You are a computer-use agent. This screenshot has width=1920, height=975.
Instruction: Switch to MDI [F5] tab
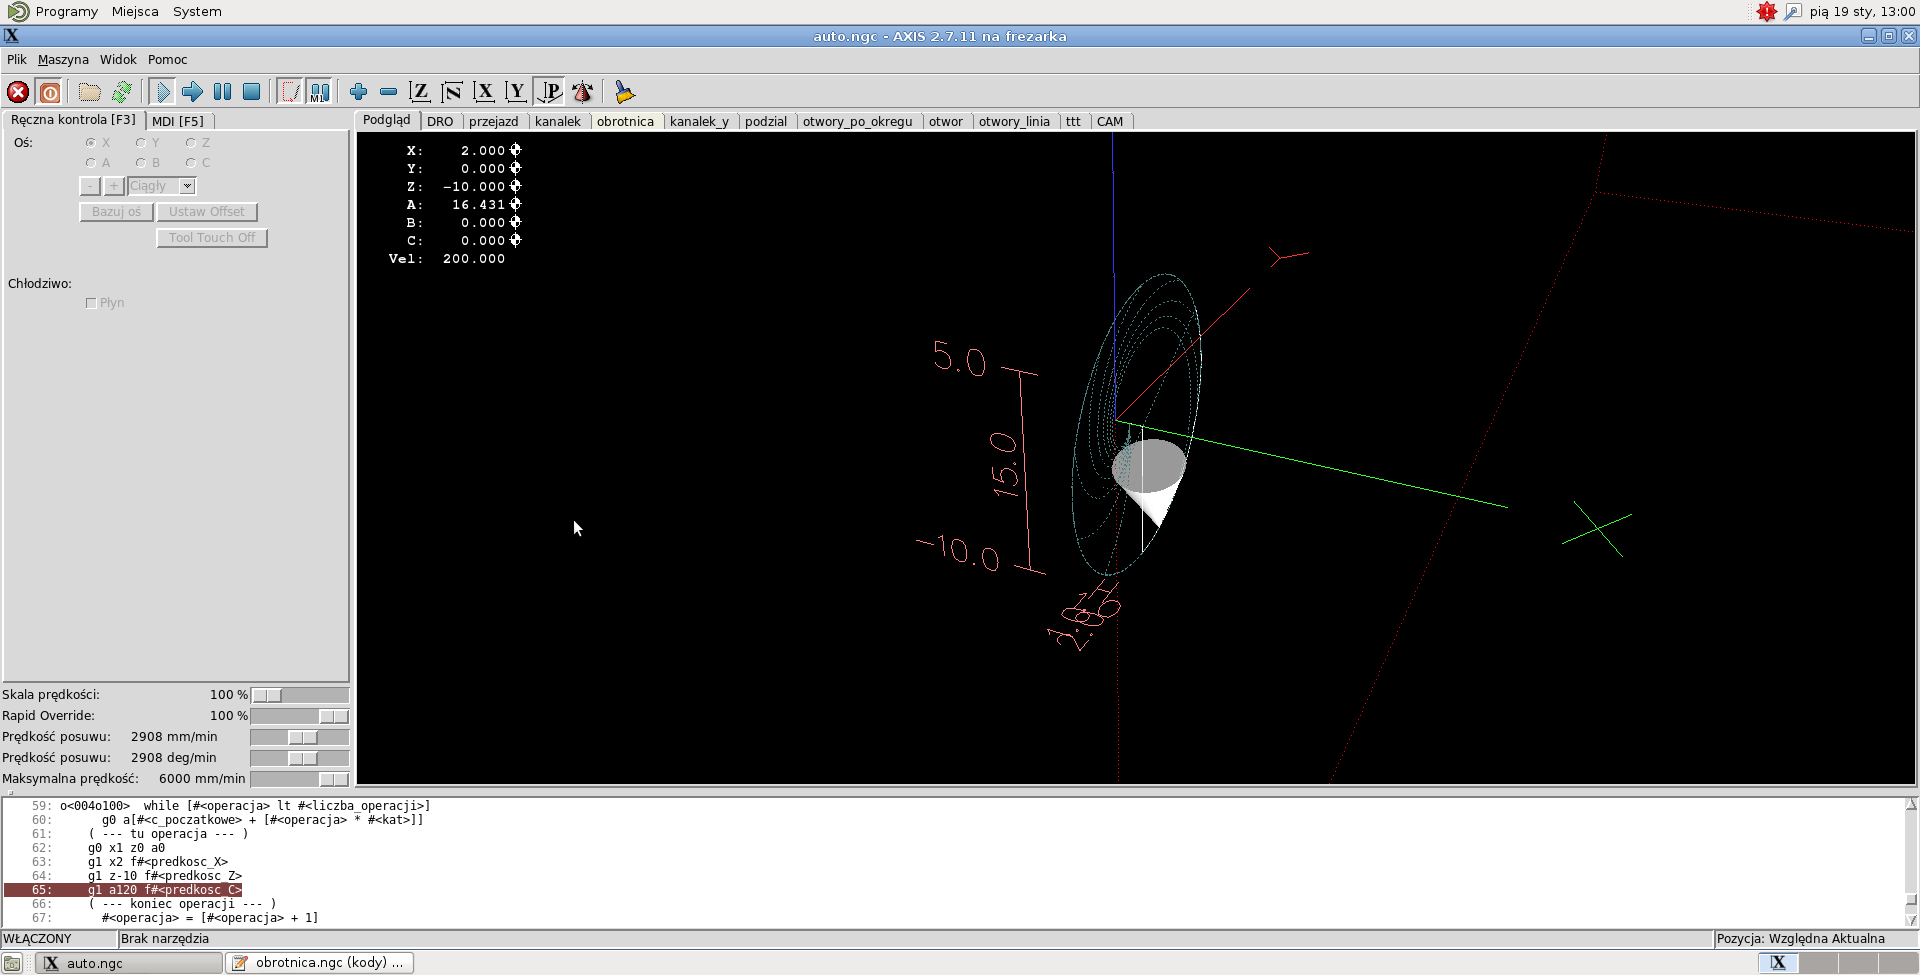pos(178,121)
